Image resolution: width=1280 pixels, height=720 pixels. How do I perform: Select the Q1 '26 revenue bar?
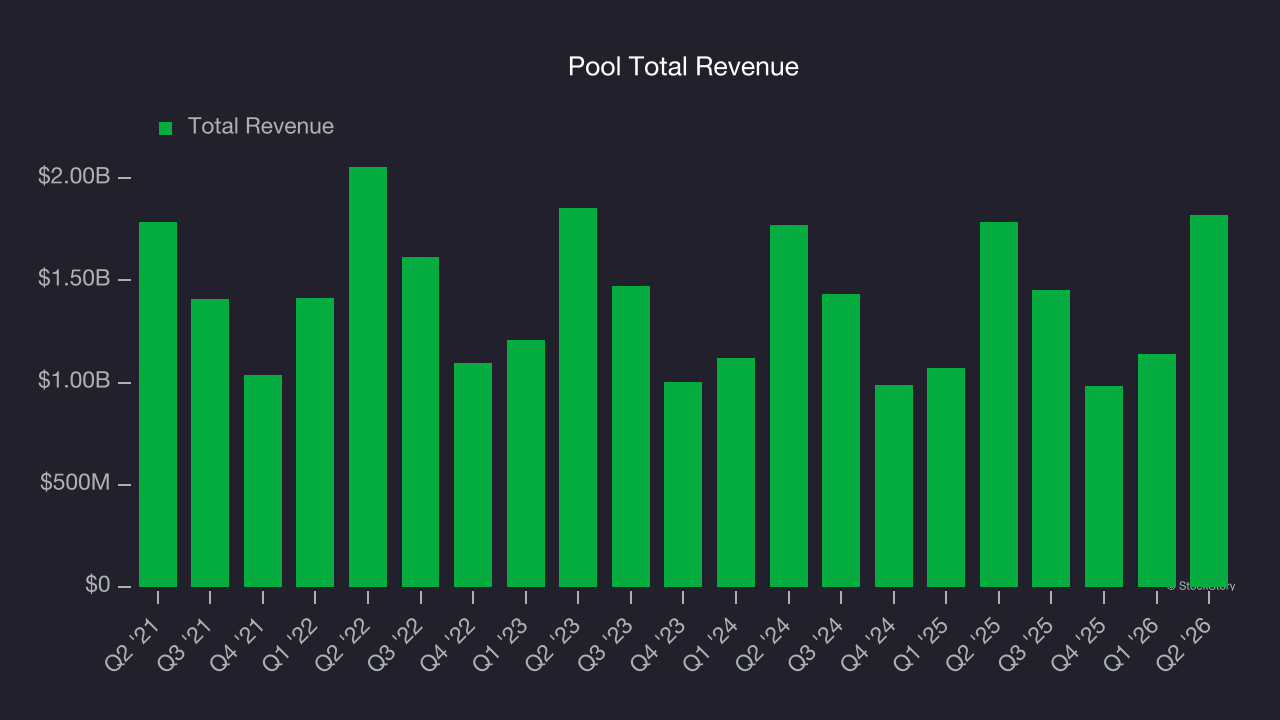[1157, 470]
